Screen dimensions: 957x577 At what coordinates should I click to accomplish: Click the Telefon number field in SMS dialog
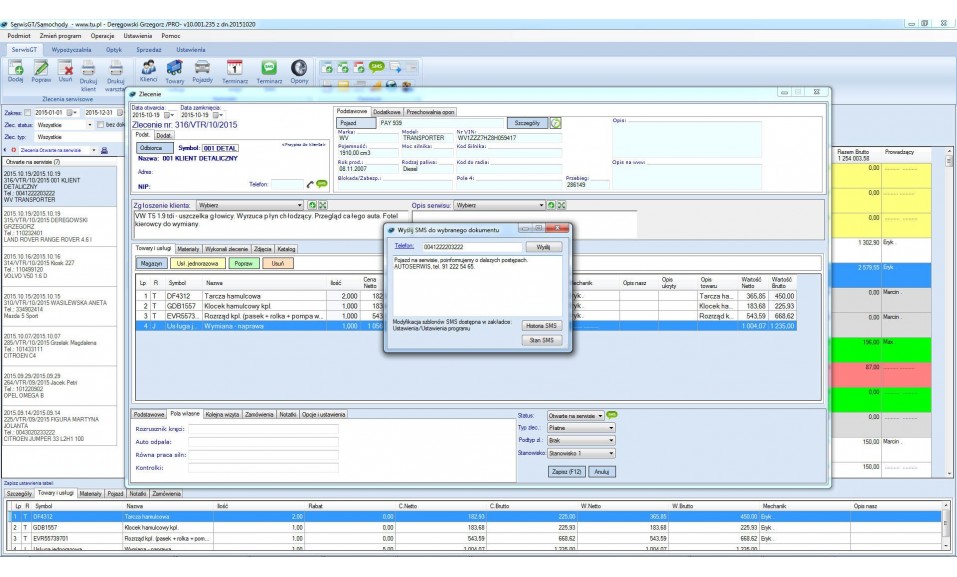pos(470,246)
